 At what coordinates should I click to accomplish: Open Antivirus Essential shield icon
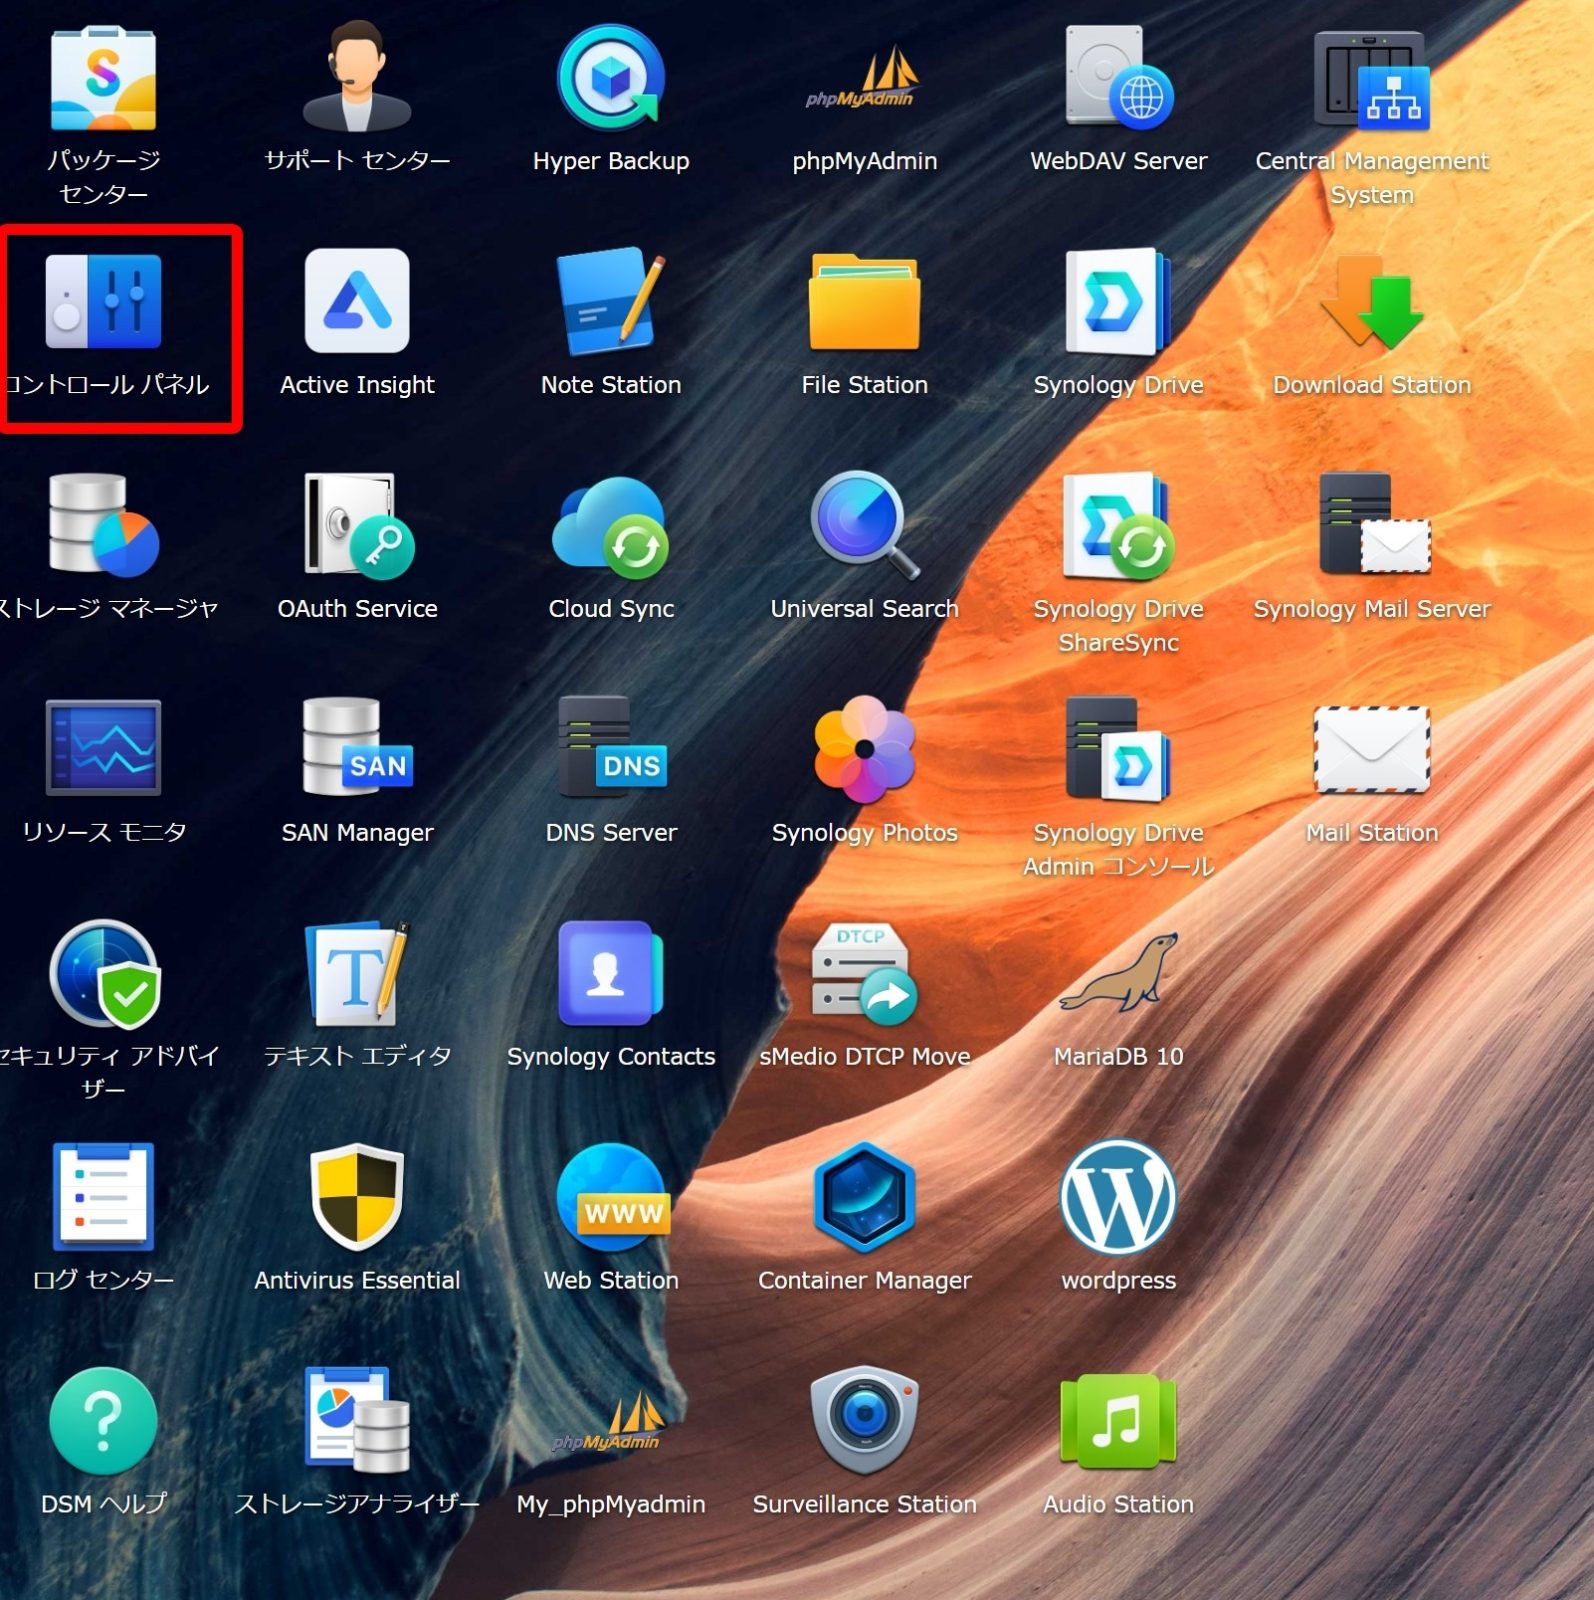coord(357,1198)
